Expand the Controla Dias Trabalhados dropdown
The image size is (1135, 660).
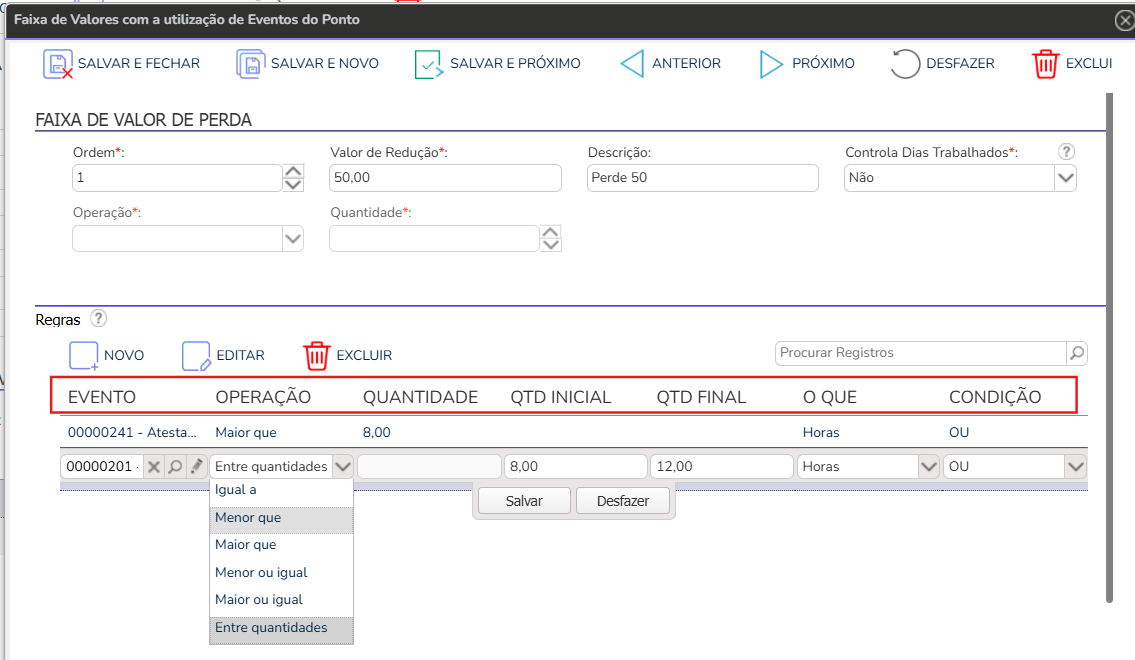[1065, 178]
